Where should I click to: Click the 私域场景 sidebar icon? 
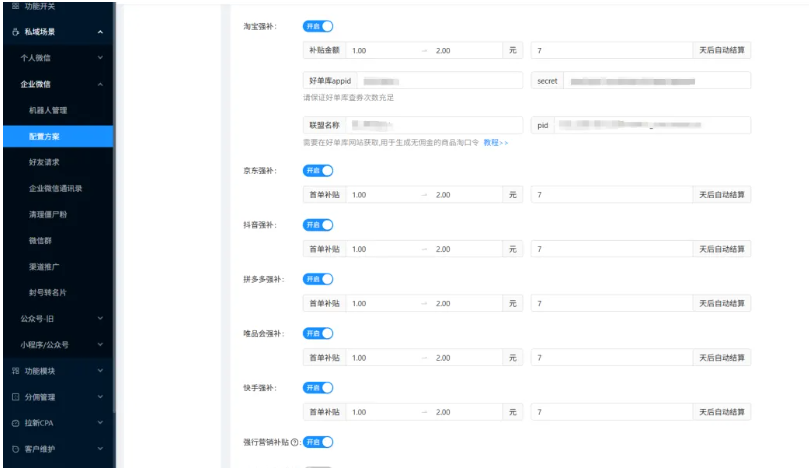pyautogui.click(x=15, y=32)
